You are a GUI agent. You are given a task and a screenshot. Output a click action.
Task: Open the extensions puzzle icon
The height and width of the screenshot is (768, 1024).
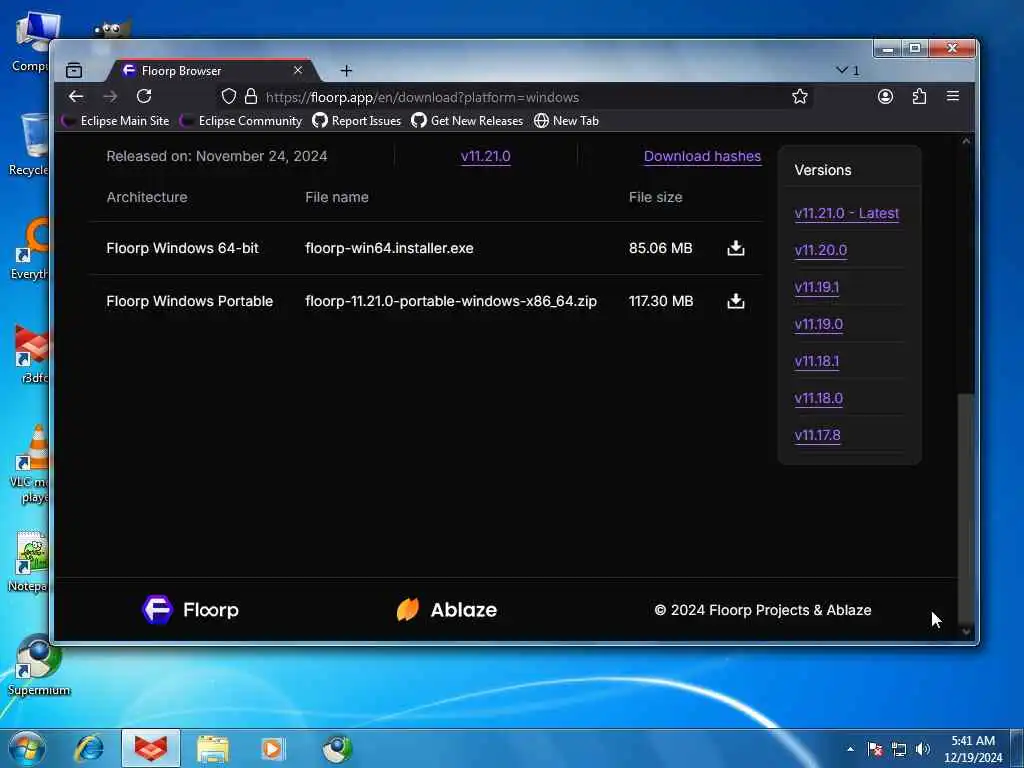(x=920, y=97)
